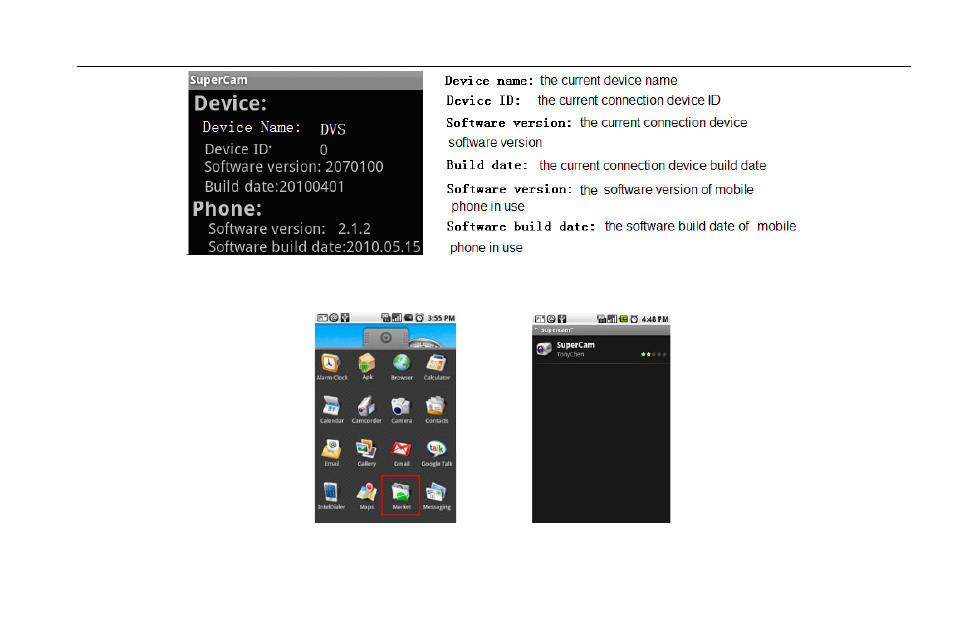Open the Email app
This screenshot has width=954, height=637.
pos(332,453)
